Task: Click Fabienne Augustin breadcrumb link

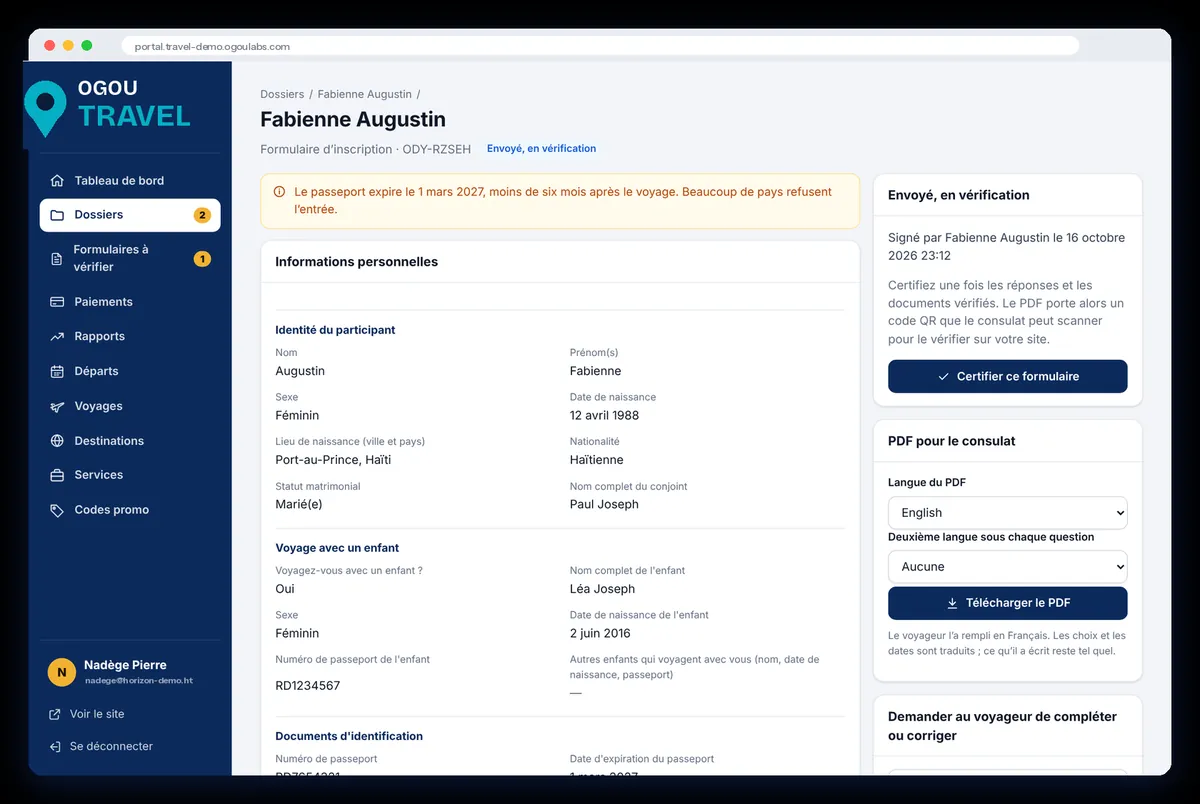Action: coord(365,94)
